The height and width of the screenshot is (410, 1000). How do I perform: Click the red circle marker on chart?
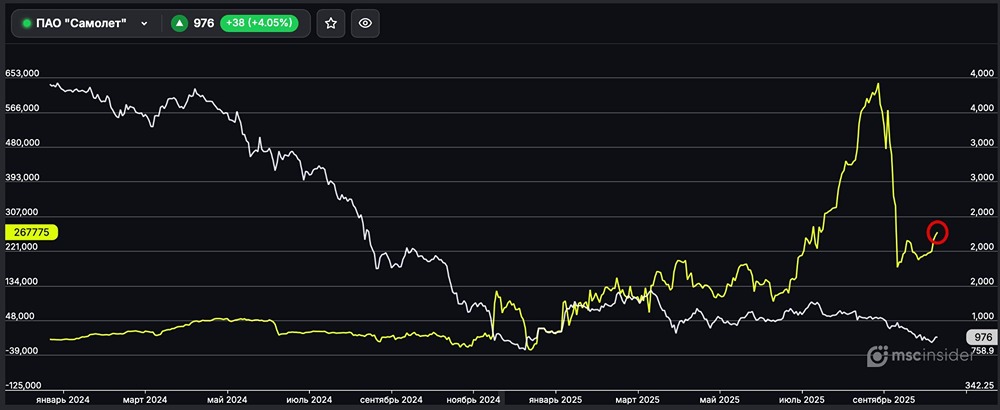click(x=937, y=232)
